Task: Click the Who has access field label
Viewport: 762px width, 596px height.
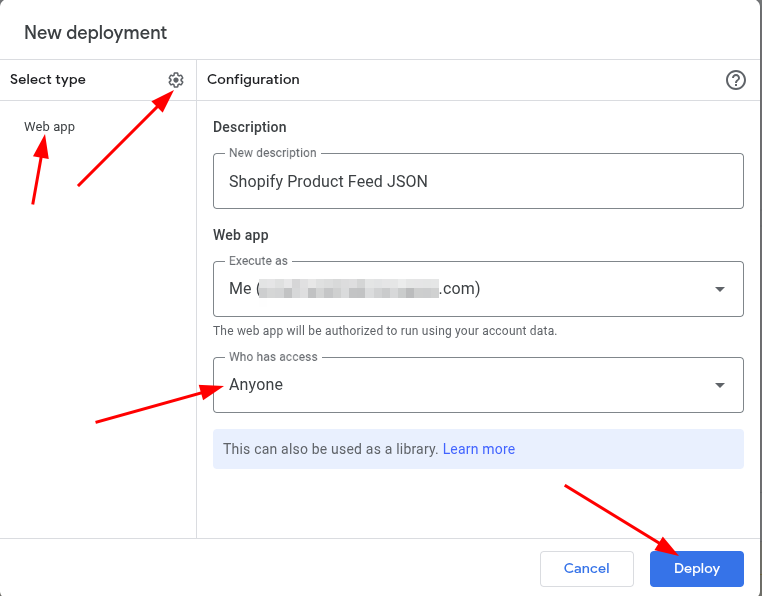Action: point(273,357)
